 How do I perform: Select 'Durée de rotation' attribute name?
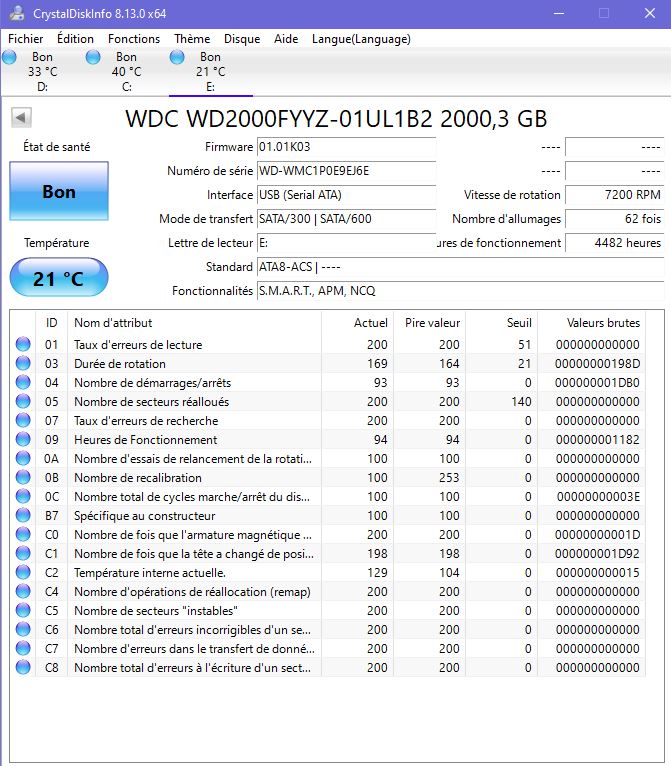[120, 363]
